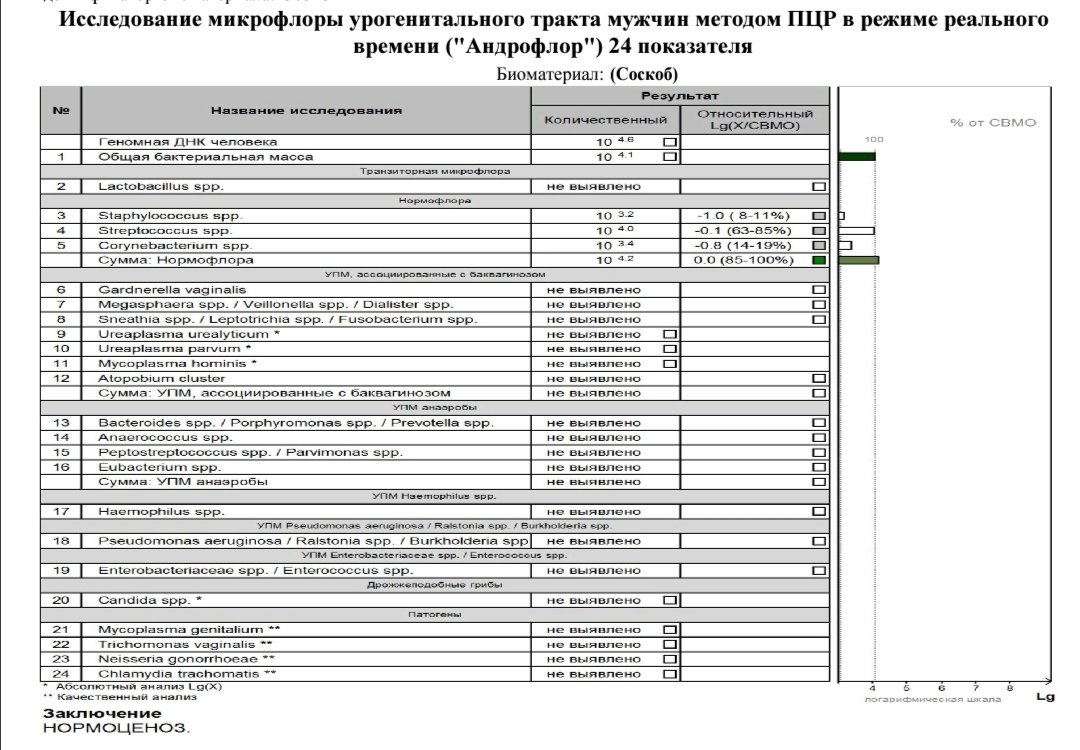This screenshot has height=750, width=1080.
Task: Select the "Megasphaera spp. / Veillonella spp." row name
Action: pos(276,304)
